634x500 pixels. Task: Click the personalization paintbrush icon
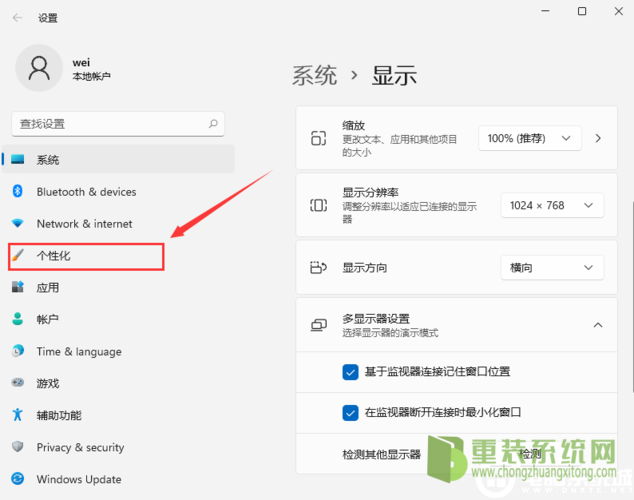[x=18, y=255]
